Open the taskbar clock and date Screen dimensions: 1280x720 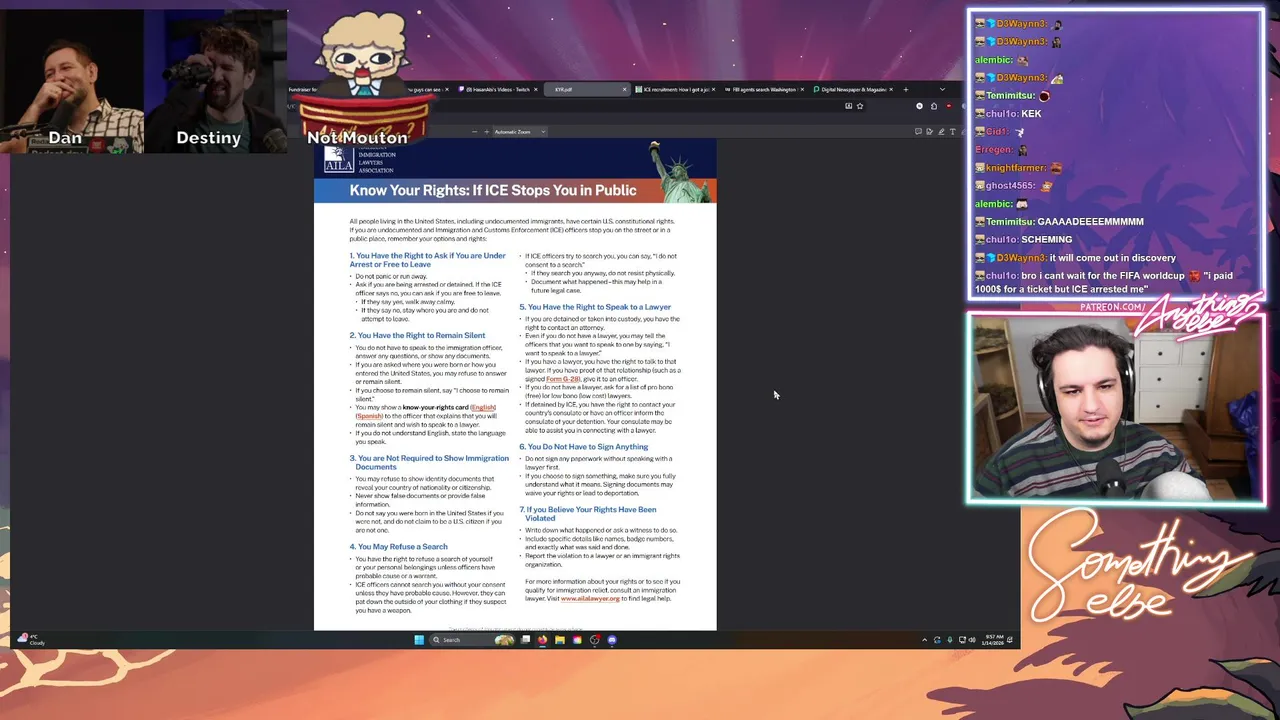995,640
